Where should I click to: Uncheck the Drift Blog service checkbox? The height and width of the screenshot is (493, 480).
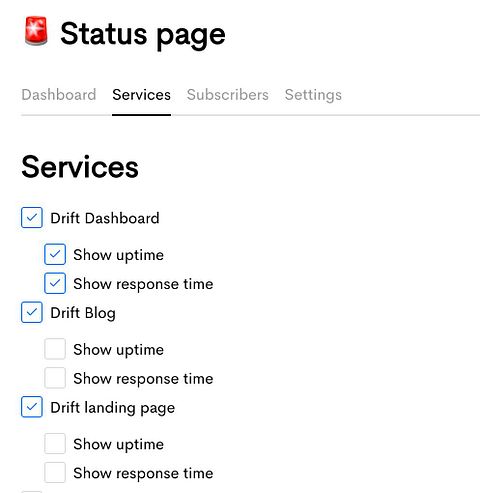tap(32, 312)
